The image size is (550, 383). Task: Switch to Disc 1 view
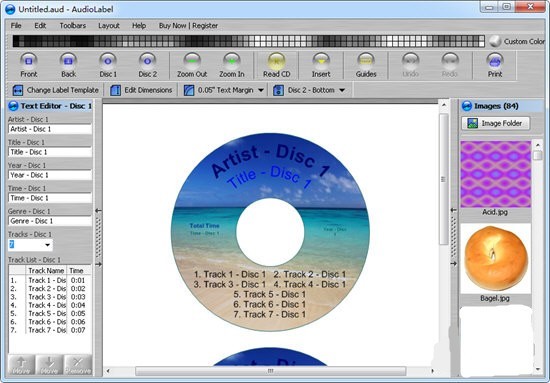tap(108, 65)
